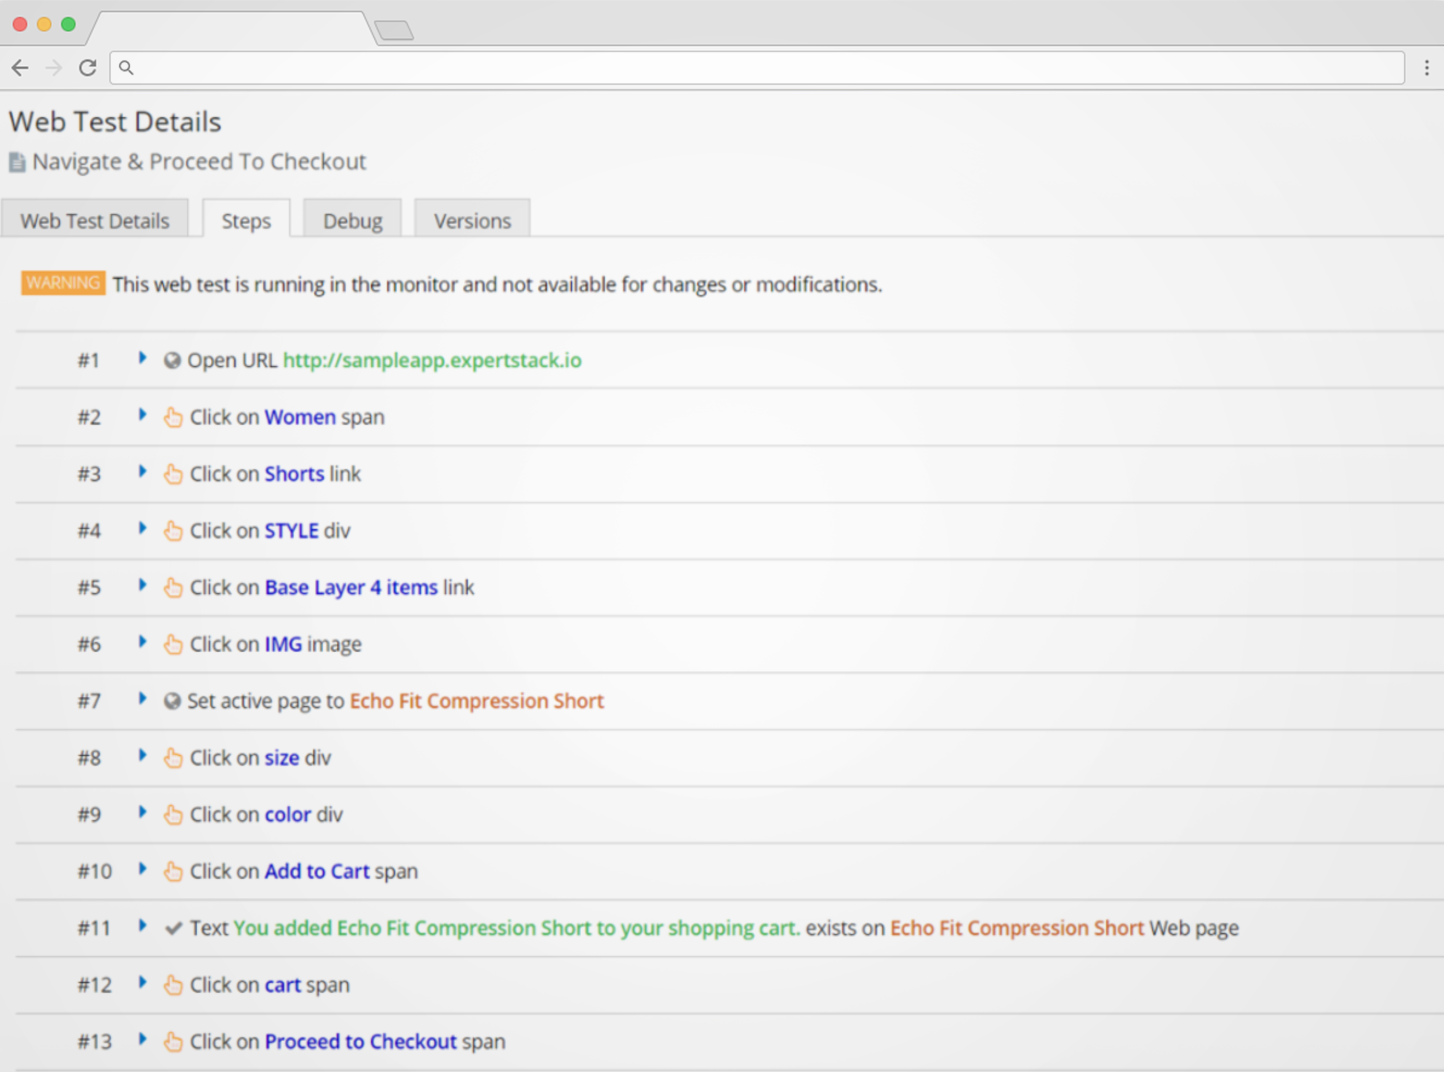Screen dimensions: 1444x1072
Task: Switch to the Web Test Details tab
Action: (95, 221)
